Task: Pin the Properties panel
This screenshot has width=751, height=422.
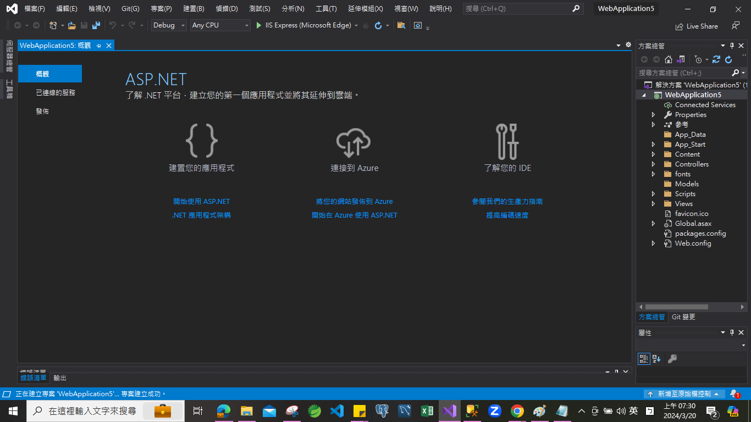Action: [732, 332]
